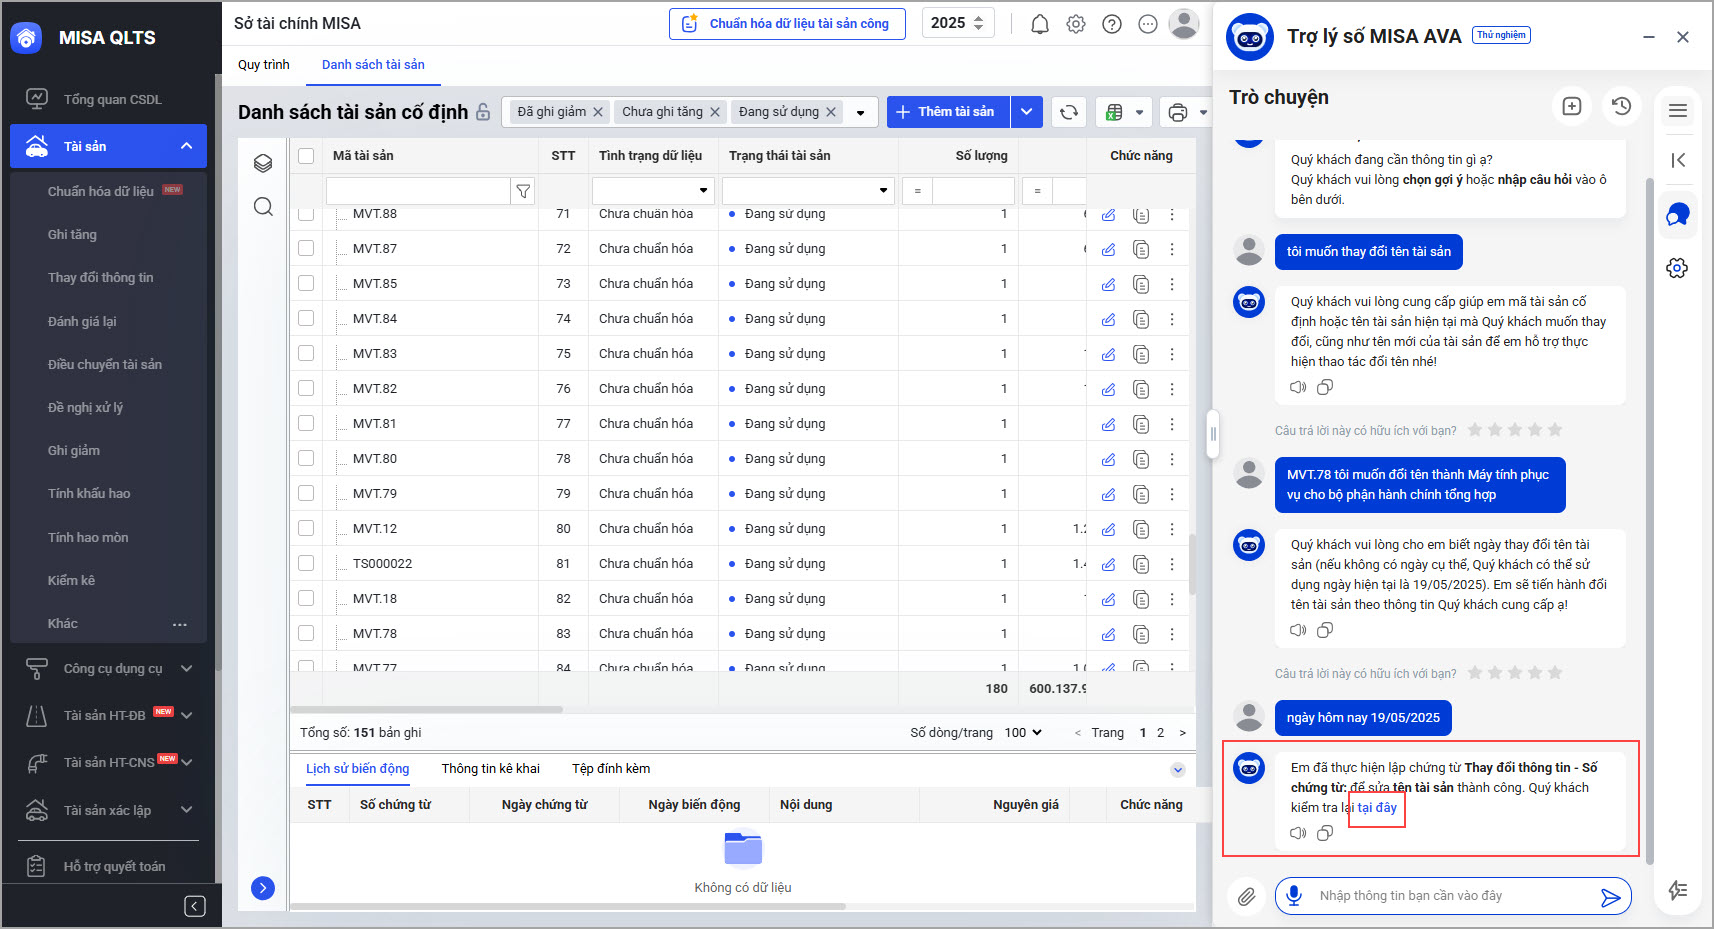Open the status filter tags dropdown
1714x929 pixels.
(861, 113)
